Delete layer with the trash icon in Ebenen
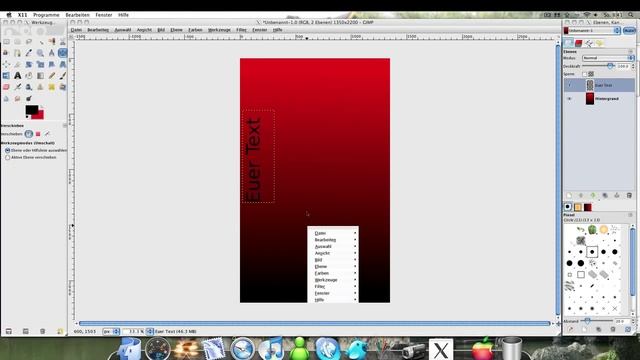Image resolution: width=640 pixels, height=360 pixels. pyautogui.click(x=629, y=196)
